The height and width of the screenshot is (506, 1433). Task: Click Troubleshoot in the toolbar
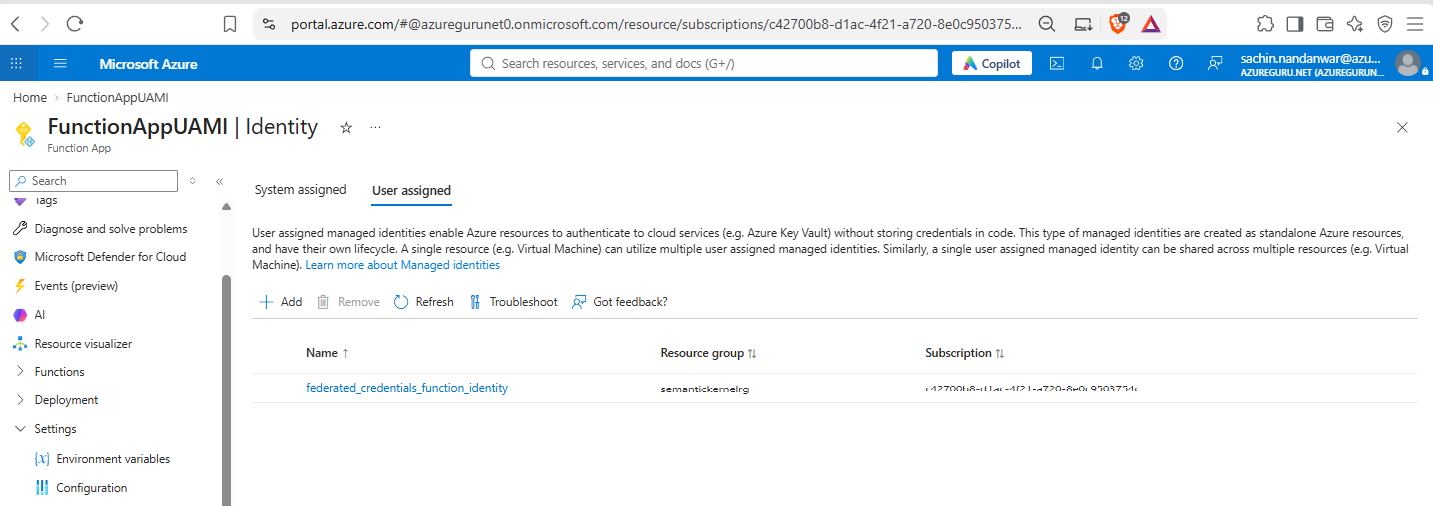coord(512,302)
